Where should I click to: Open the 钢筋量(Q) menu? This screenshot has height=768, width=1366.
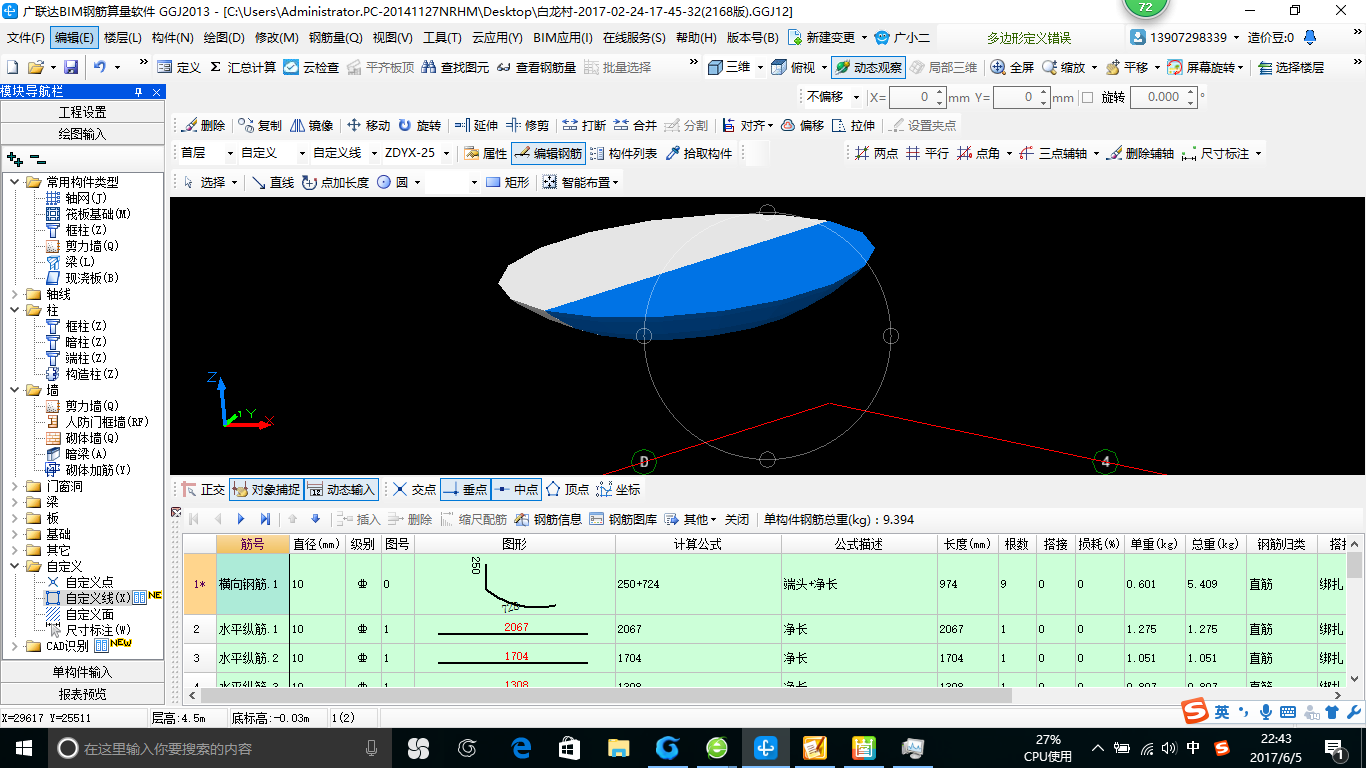click(x=335, y=38)
